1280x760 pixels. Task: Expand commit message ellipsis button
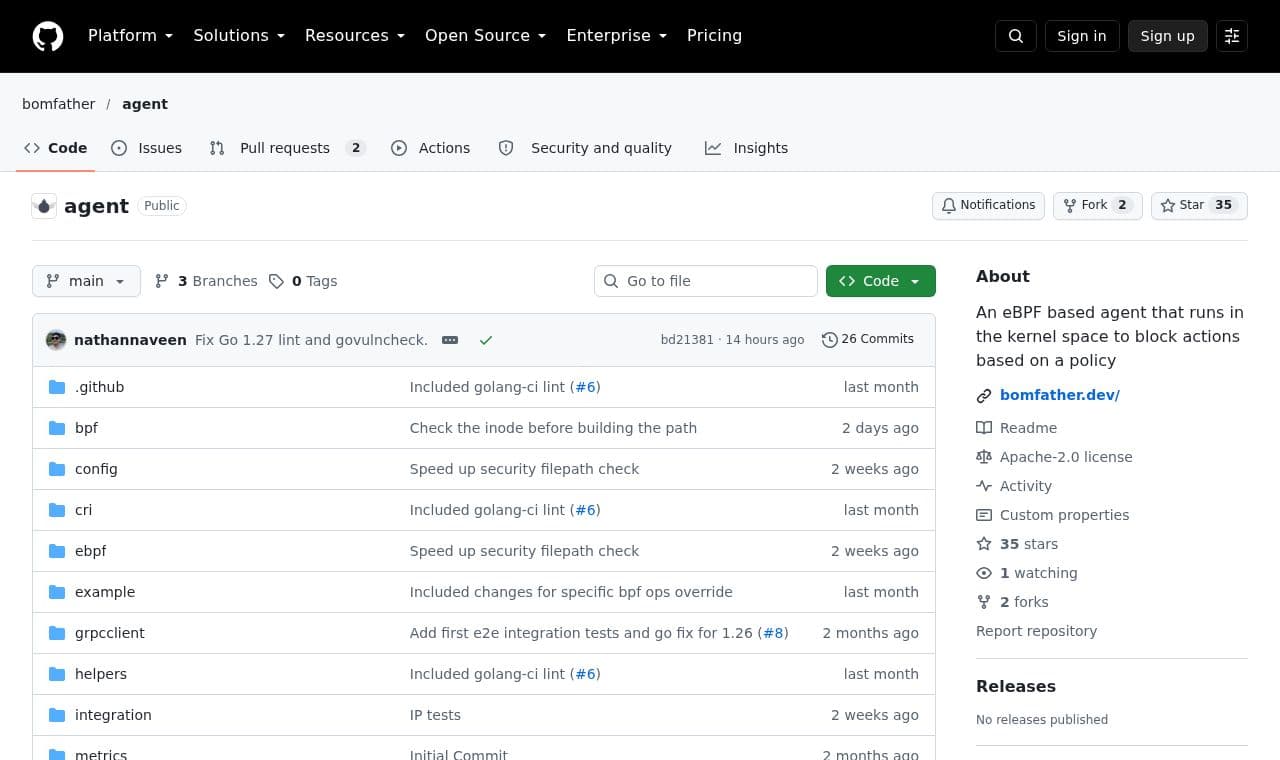[450, 340]
